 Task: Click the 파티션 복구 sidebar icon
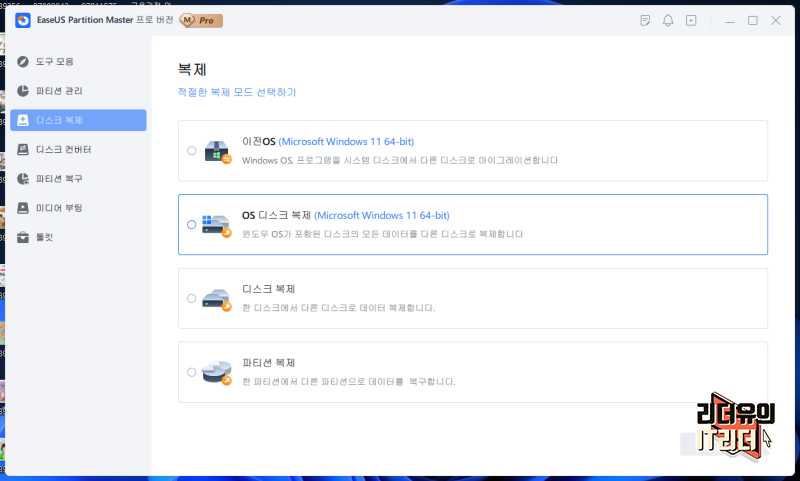23,179
